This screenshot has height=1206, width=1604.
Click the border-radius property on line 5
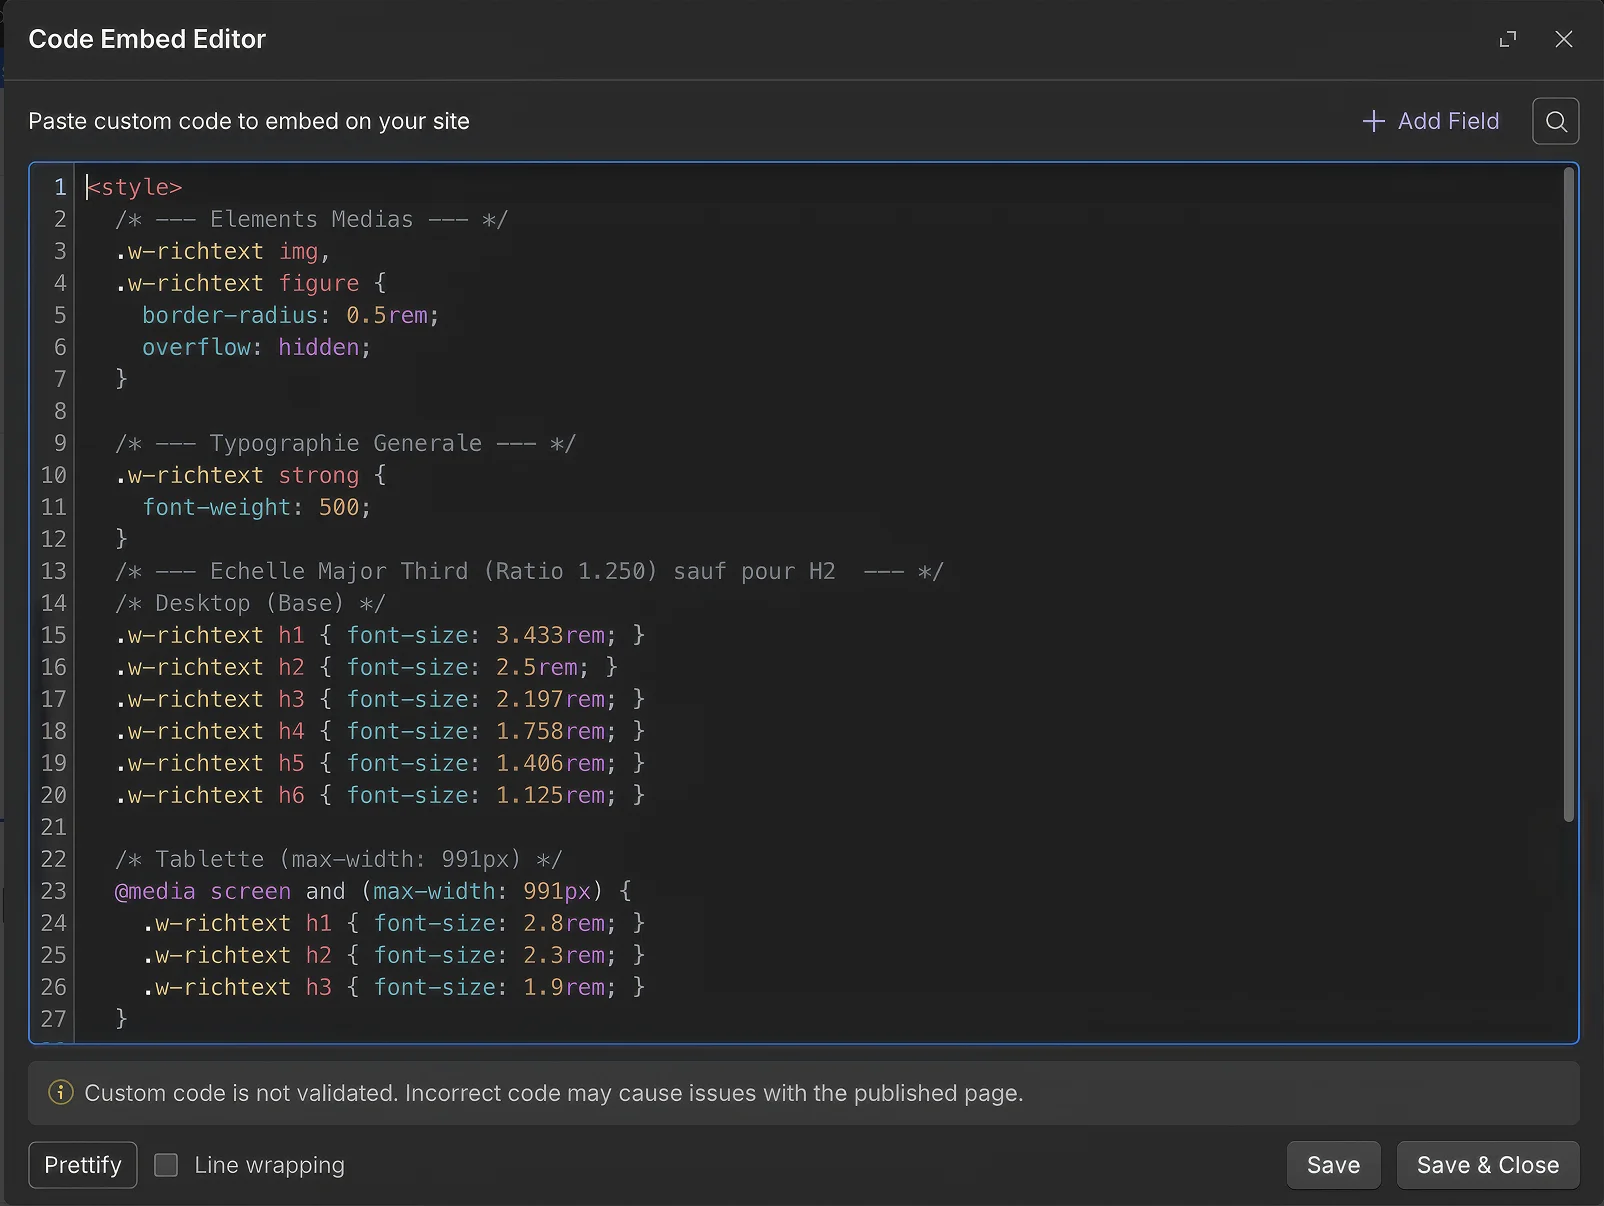point(232,315)
